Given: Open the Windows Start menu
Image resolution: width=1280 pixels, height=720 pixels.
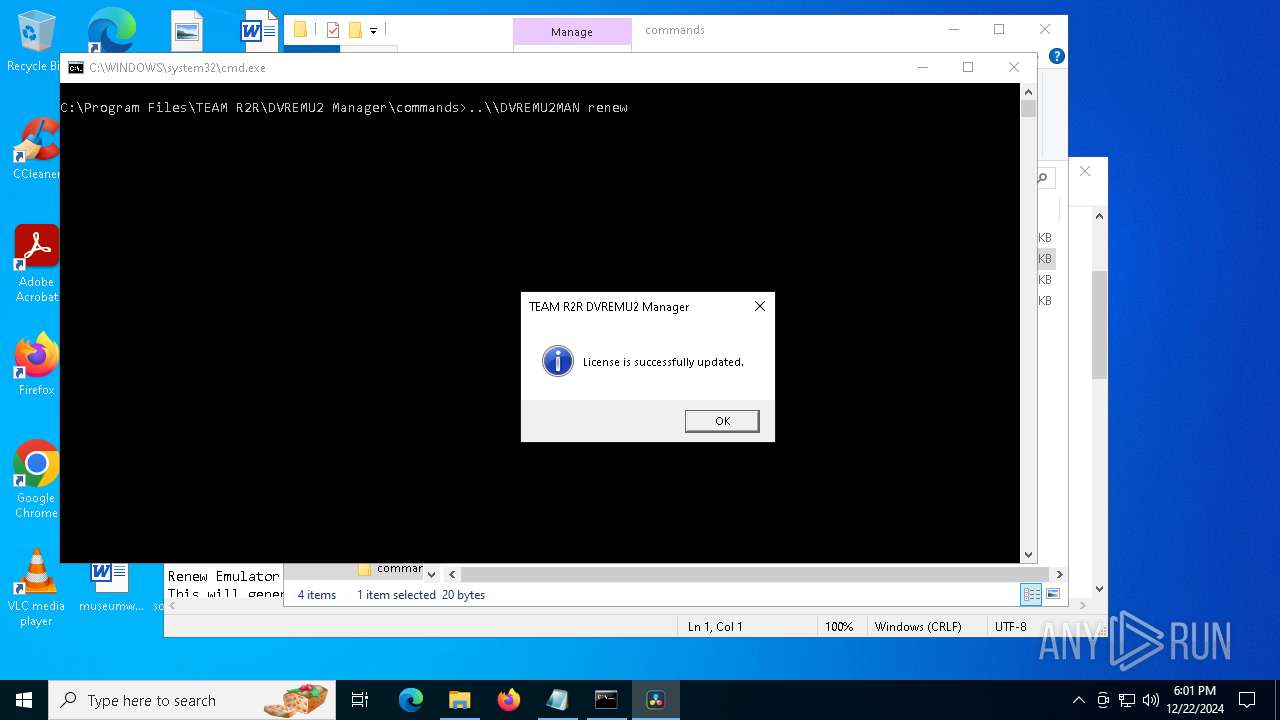Looking at the screenshot, I should pos(24,700).
